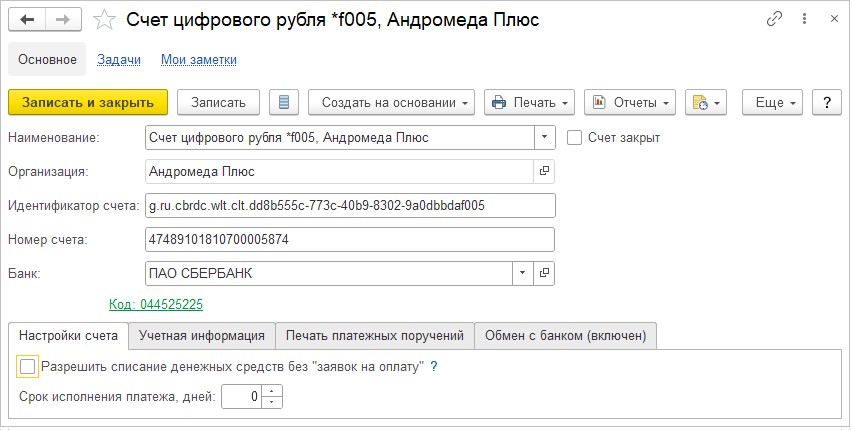Open the Организация field's open-form icon

(x=545, y=171)
